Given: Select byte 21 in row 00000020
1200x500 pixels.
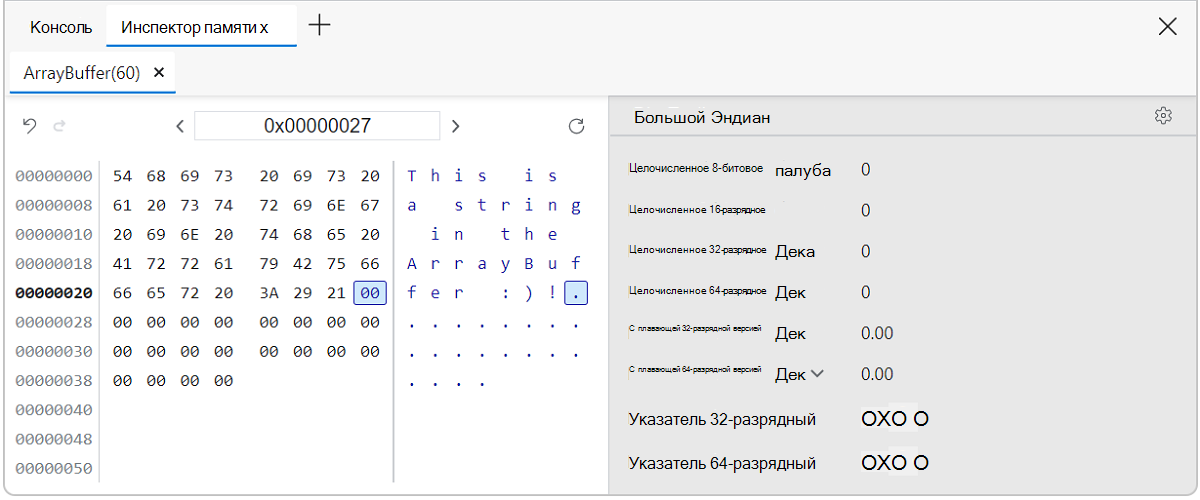Looking at the screenshot, I should pos(337,294).
